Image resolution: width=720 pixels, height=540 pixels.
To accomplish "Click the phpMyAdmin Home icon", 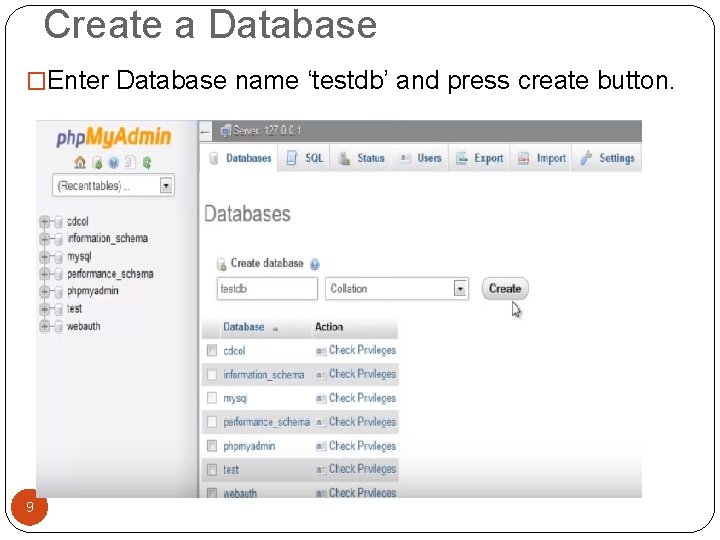I will (80, 162).
